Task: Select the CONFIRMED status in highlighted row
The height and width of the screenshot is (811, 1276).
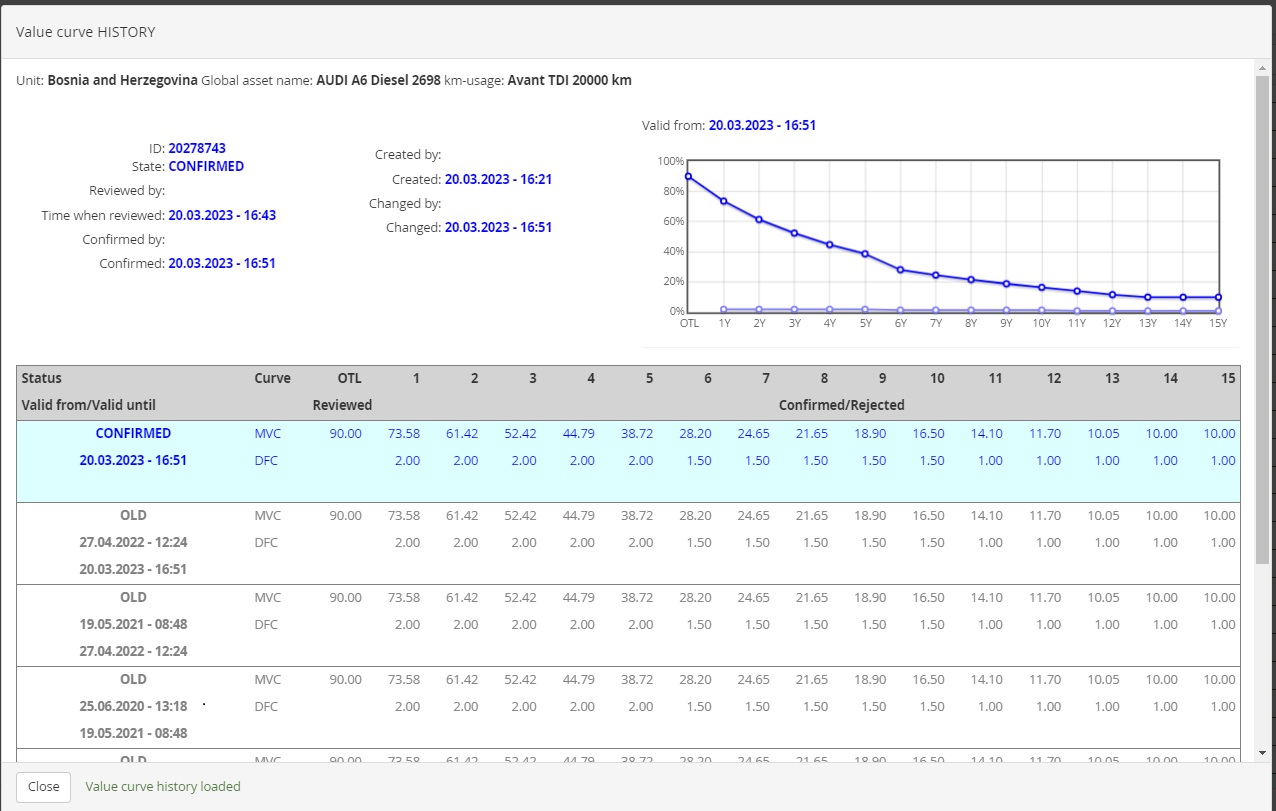Action: (133, 434)
